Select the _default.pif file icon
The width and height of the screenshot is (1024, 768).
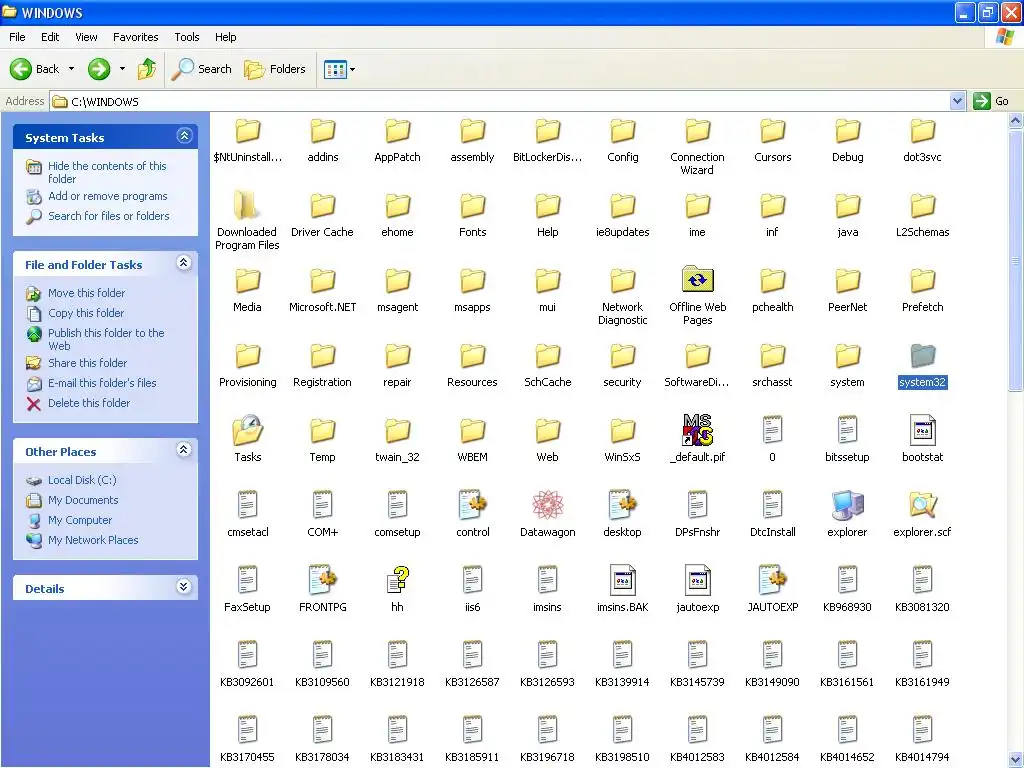(x=697, y=430)
